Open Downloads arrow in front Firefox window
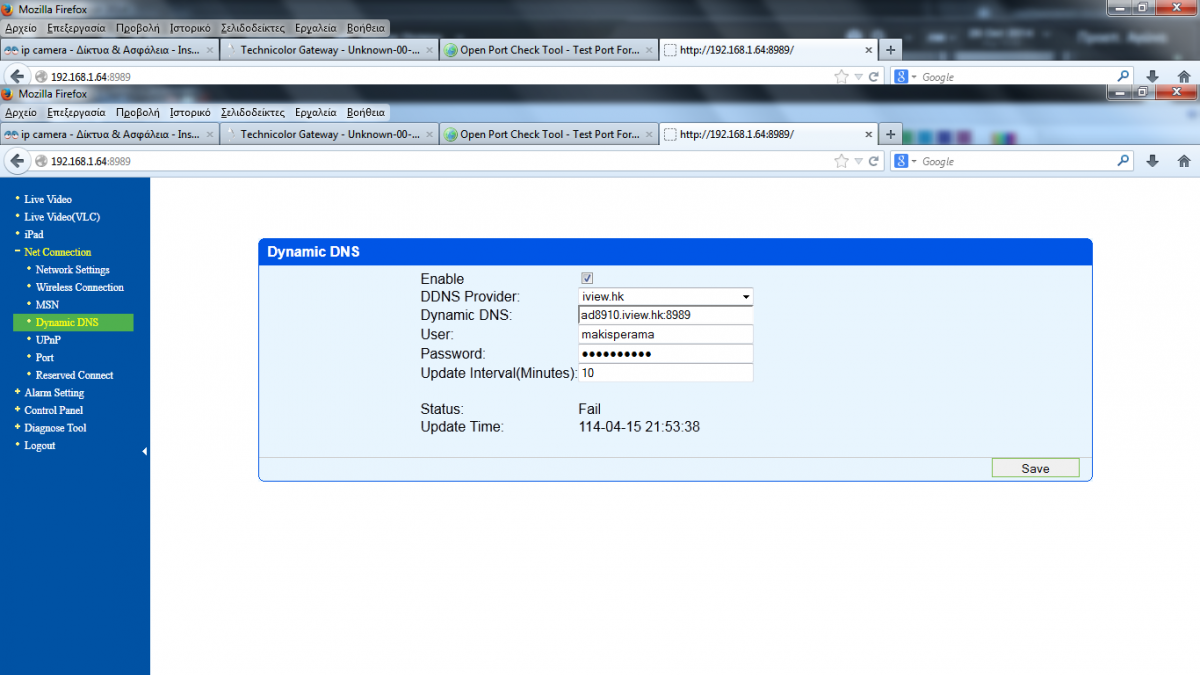The image size is (1200, 675). pyautogui.click(x=1152, y=161)
